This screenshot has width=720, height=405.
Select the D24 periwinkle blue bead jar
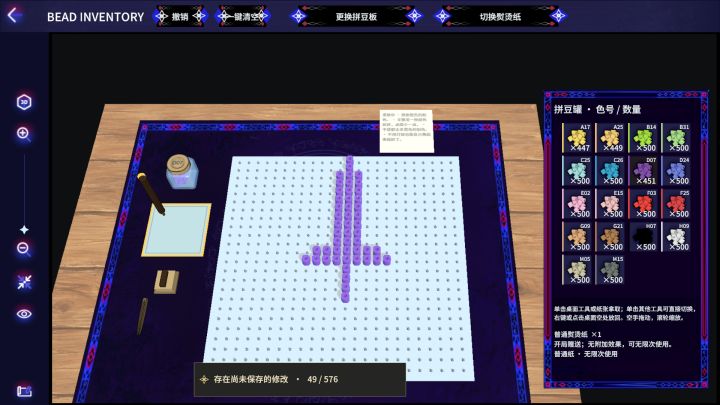[676, 171]
